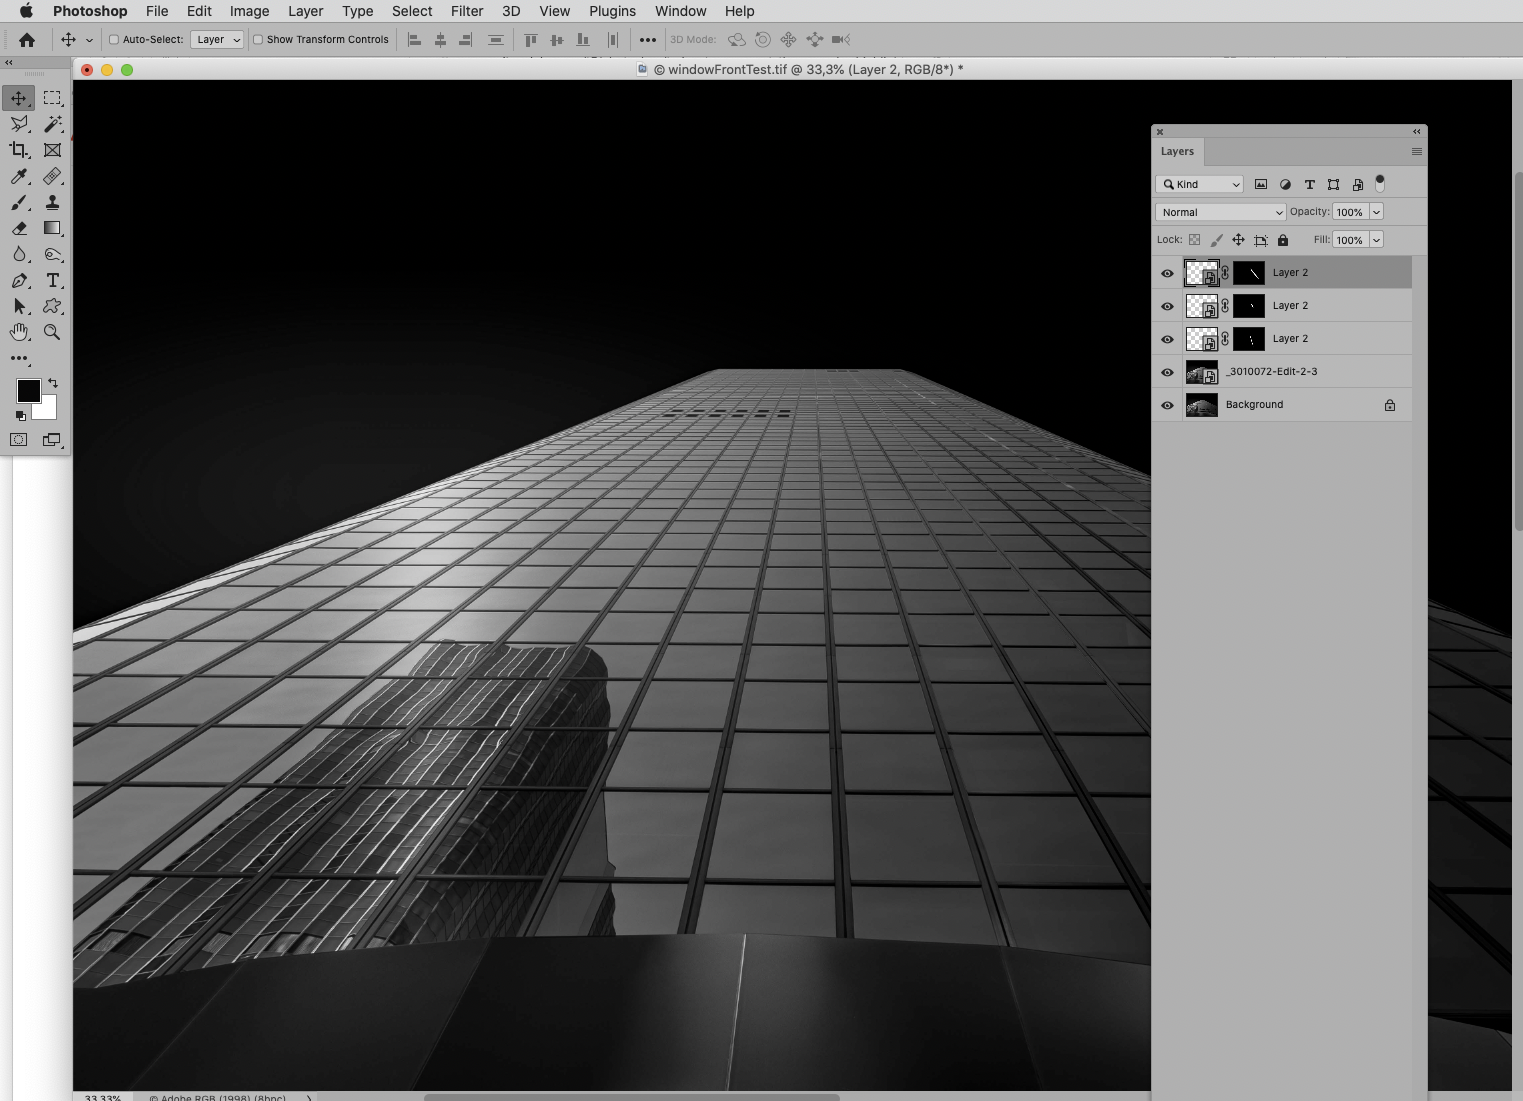Enable the Show Transform Controls checkbox

pyautogui.click(x=258, y=39)
